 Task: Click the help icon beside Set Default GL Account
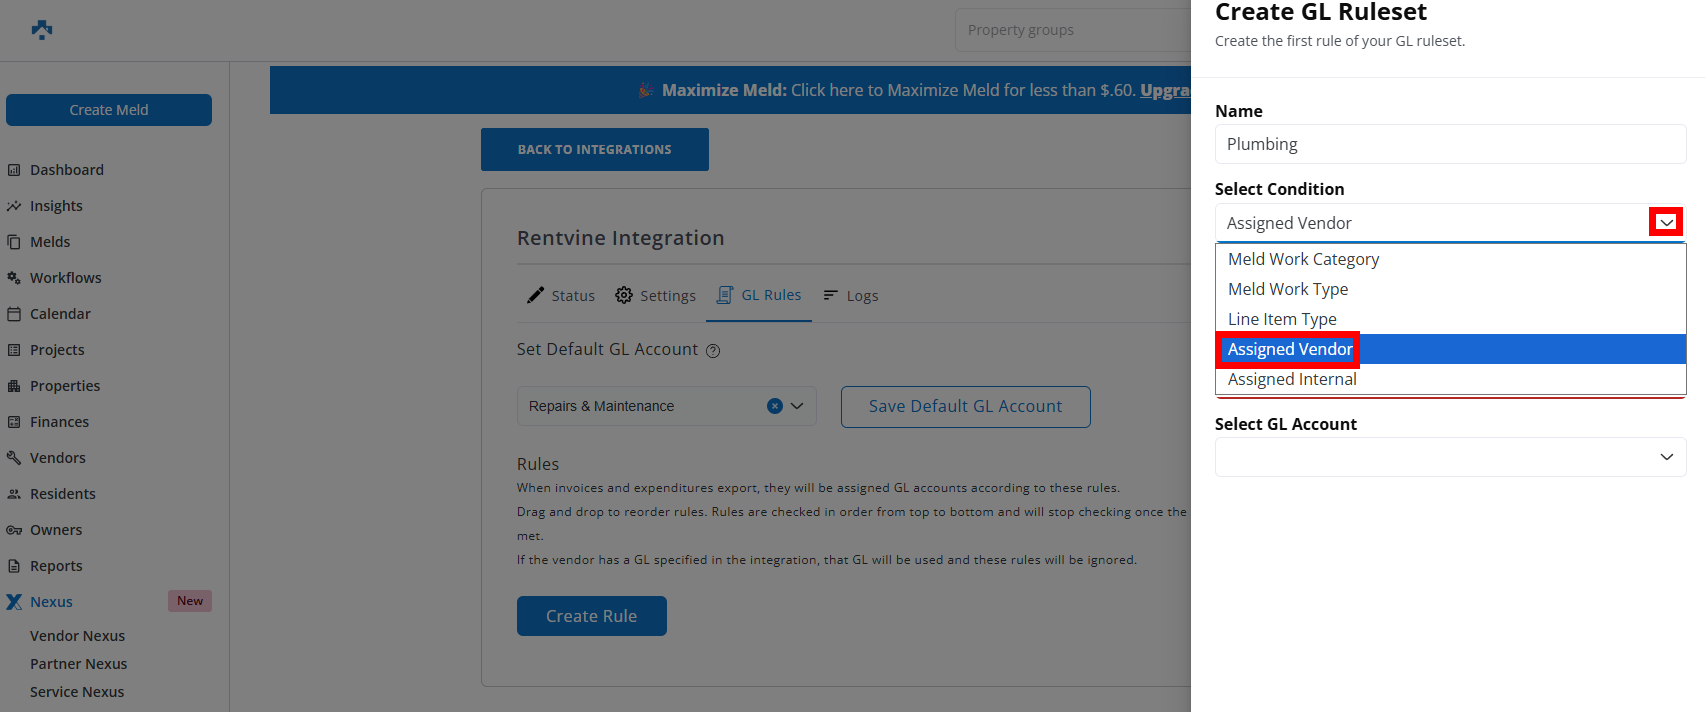click(713, 351)
